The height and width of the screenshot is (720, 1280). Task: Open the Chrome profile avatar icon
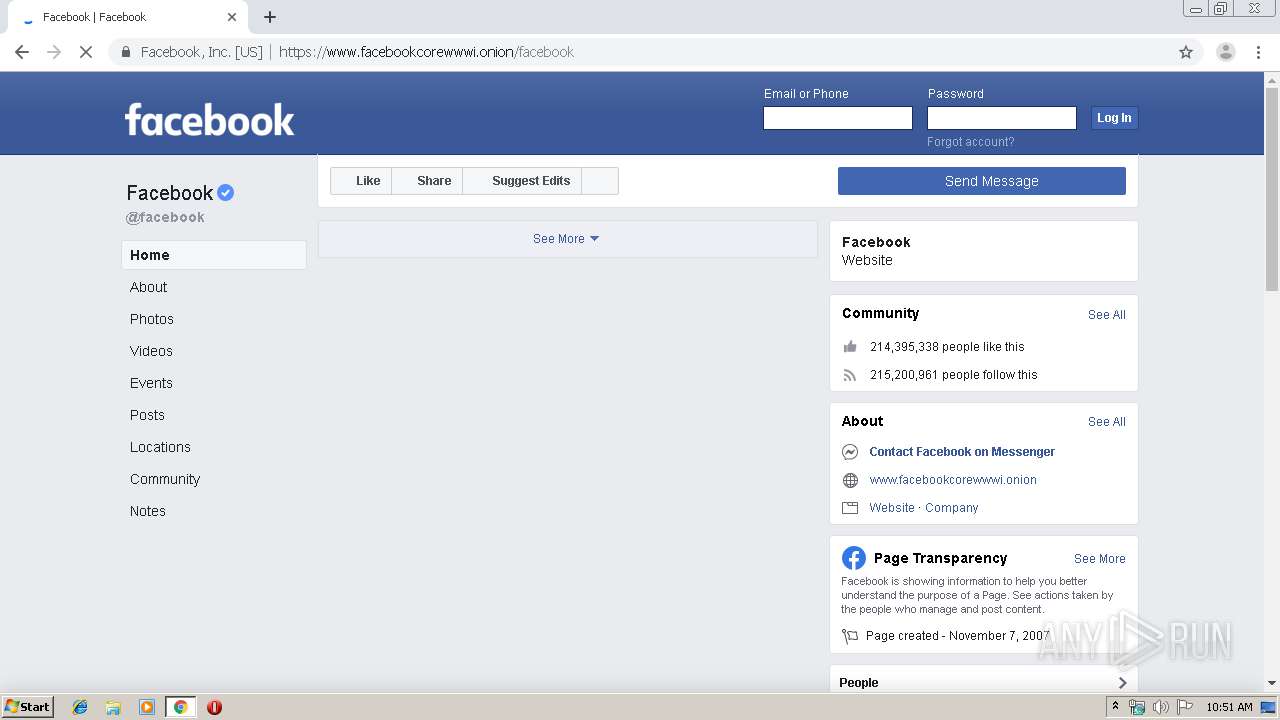(x=1226, y=52)
